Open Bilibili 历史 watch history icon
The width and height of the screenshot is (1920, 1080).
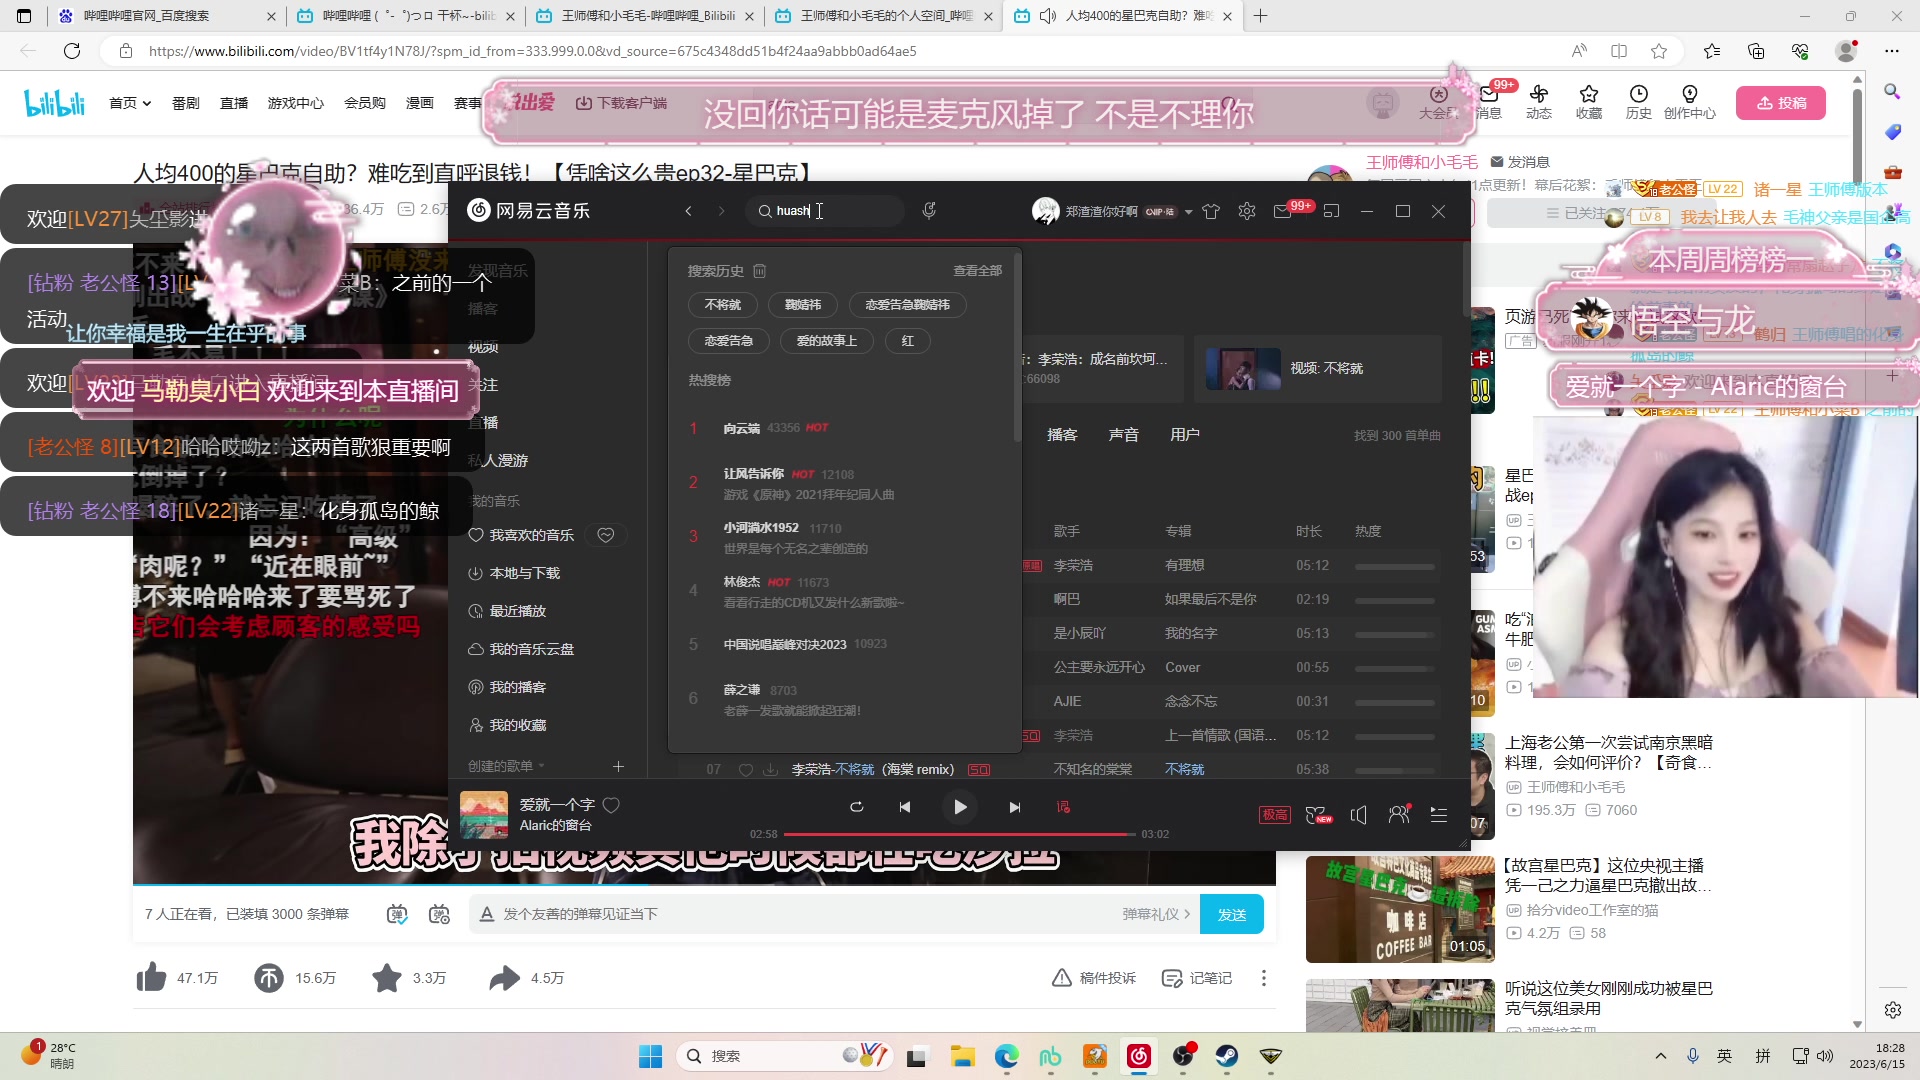[1638, 102]
